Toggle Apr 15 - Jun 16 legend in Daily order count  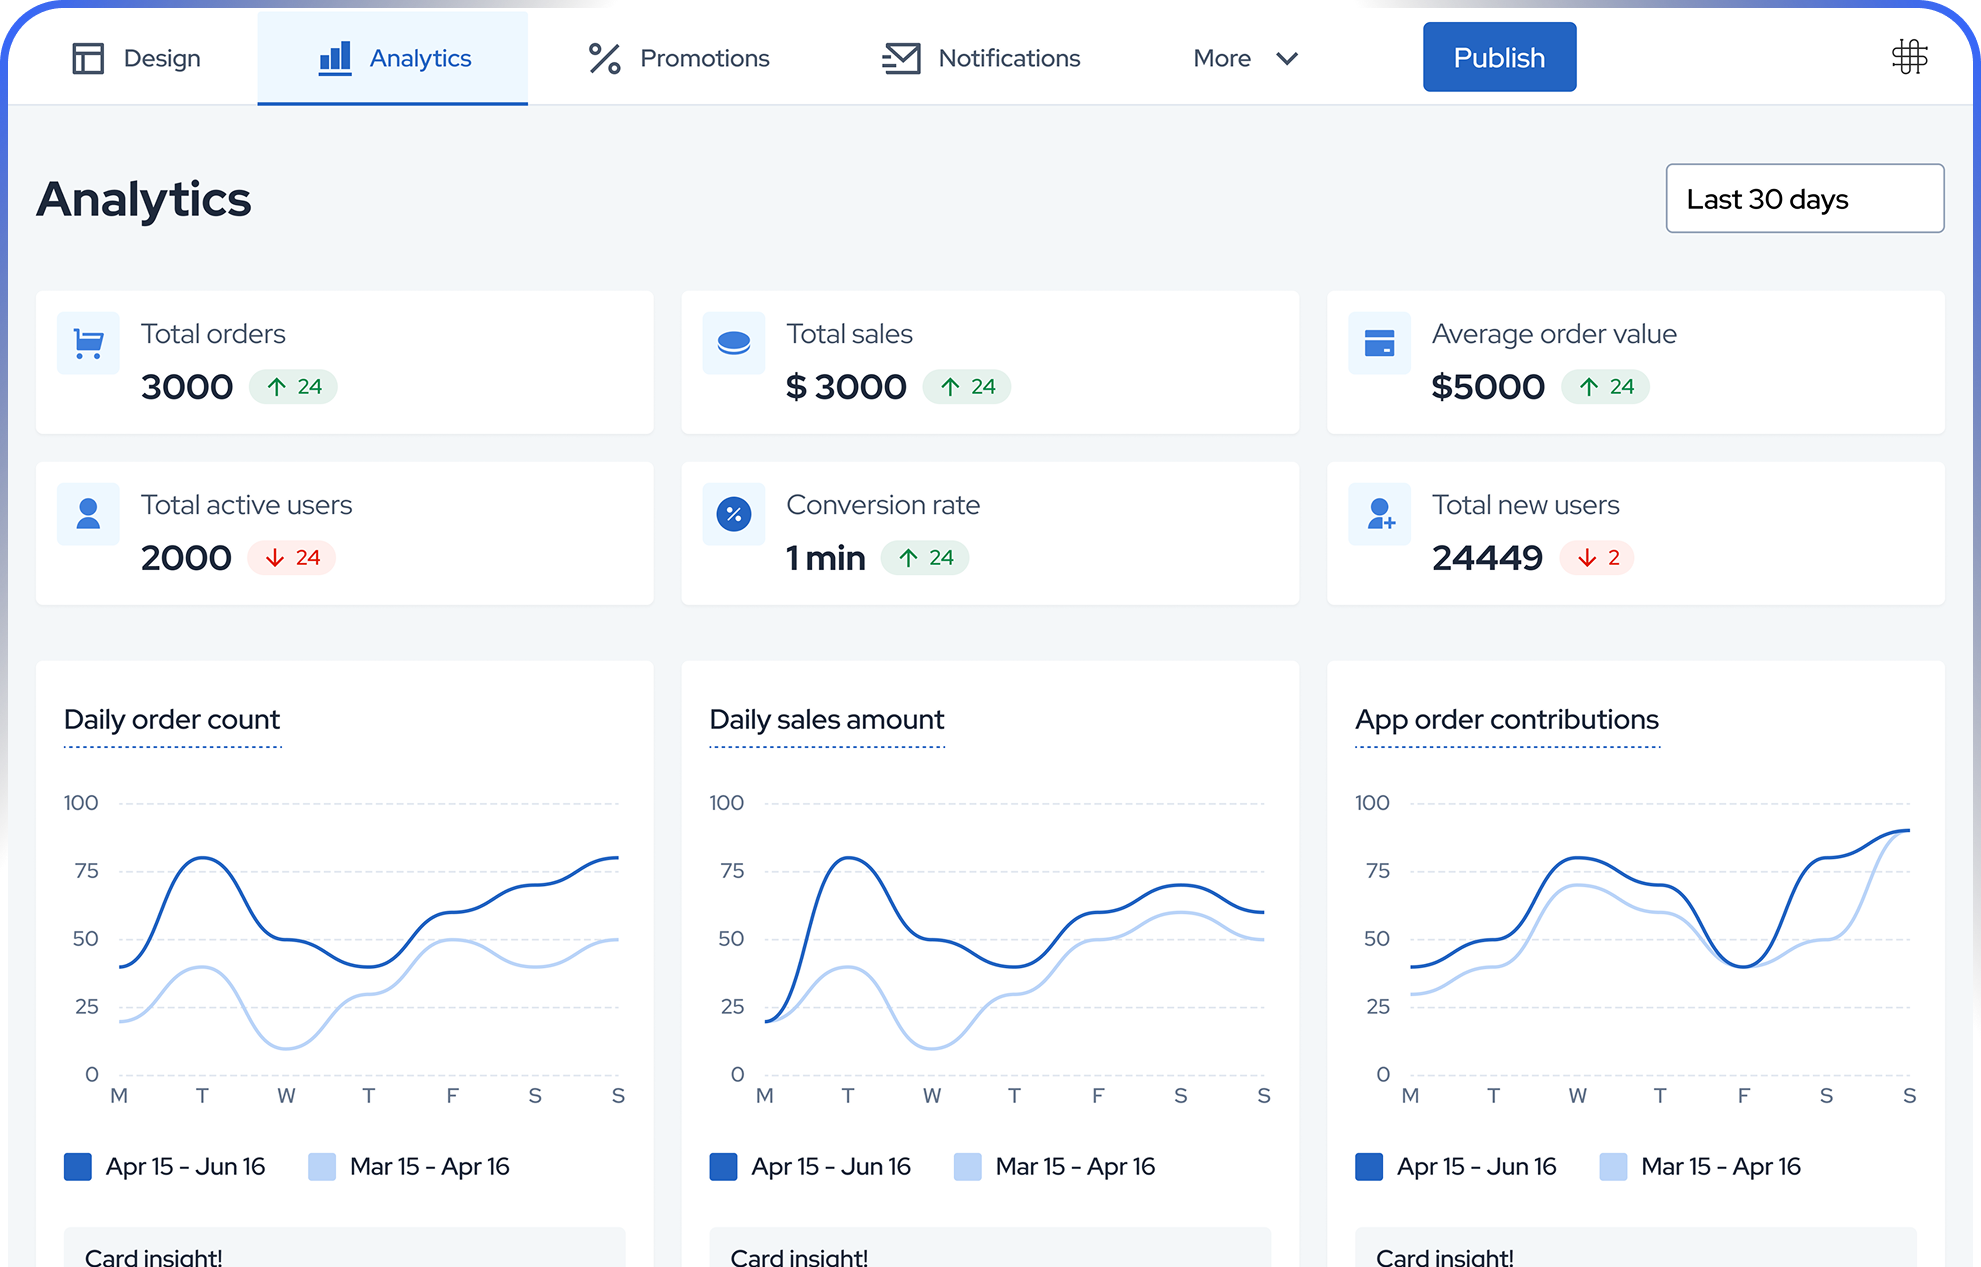point(165,1167)
